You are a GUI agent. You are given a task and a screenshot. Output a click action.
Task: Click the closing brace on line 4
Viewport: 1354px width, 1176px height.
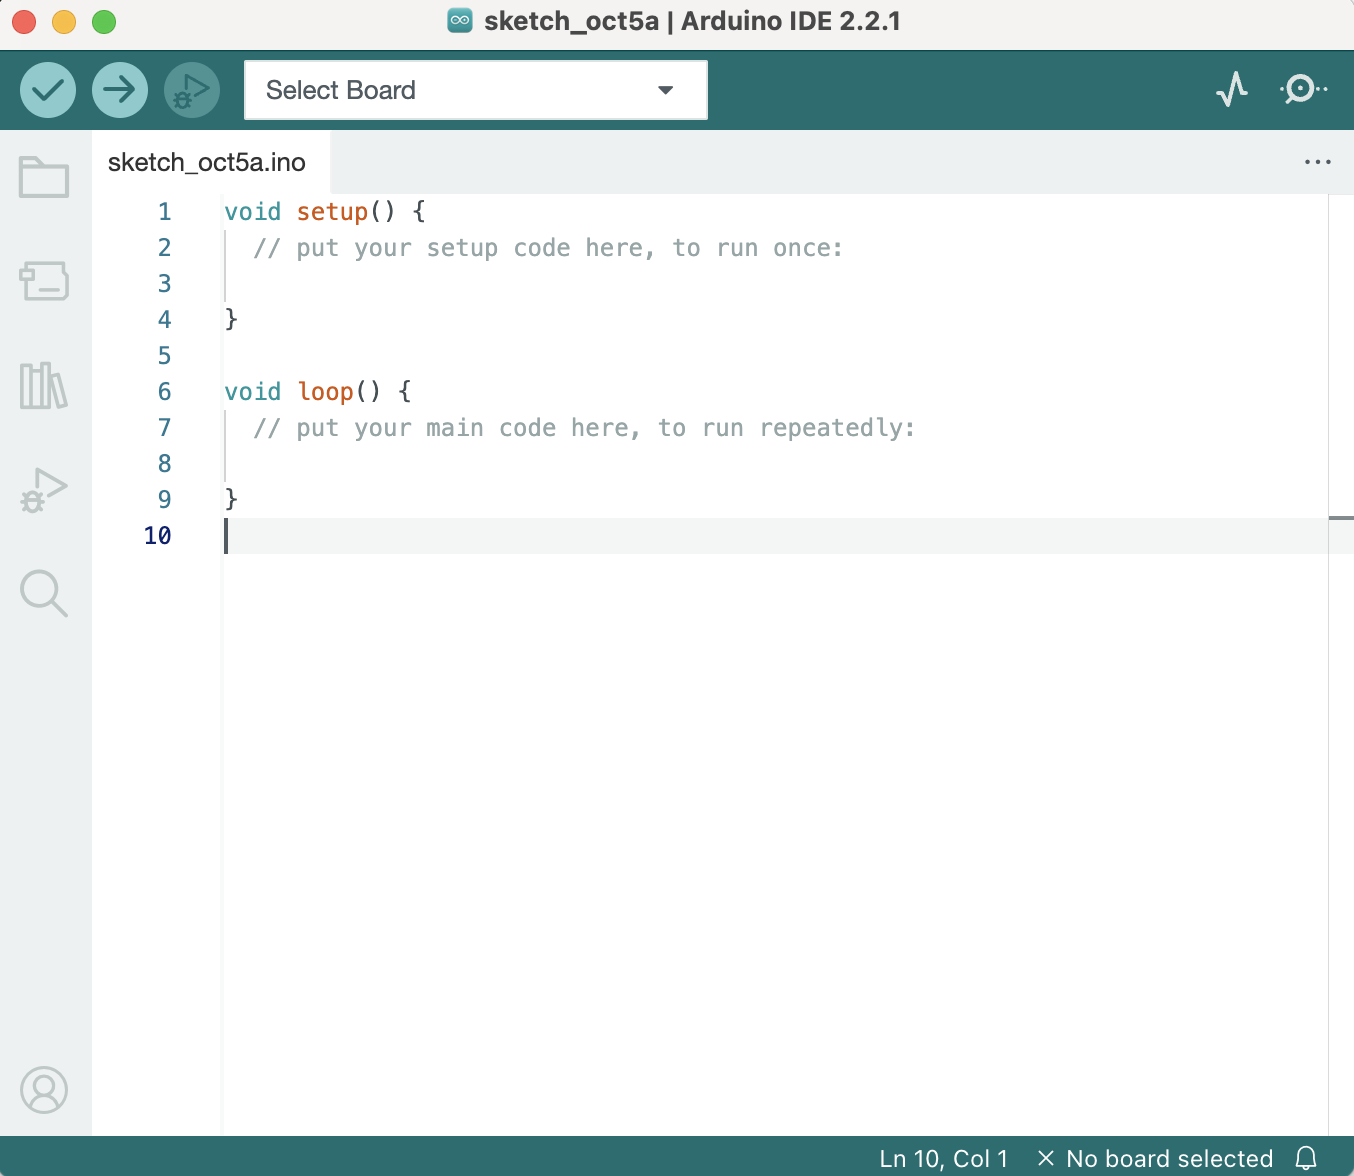coord(231,320)
